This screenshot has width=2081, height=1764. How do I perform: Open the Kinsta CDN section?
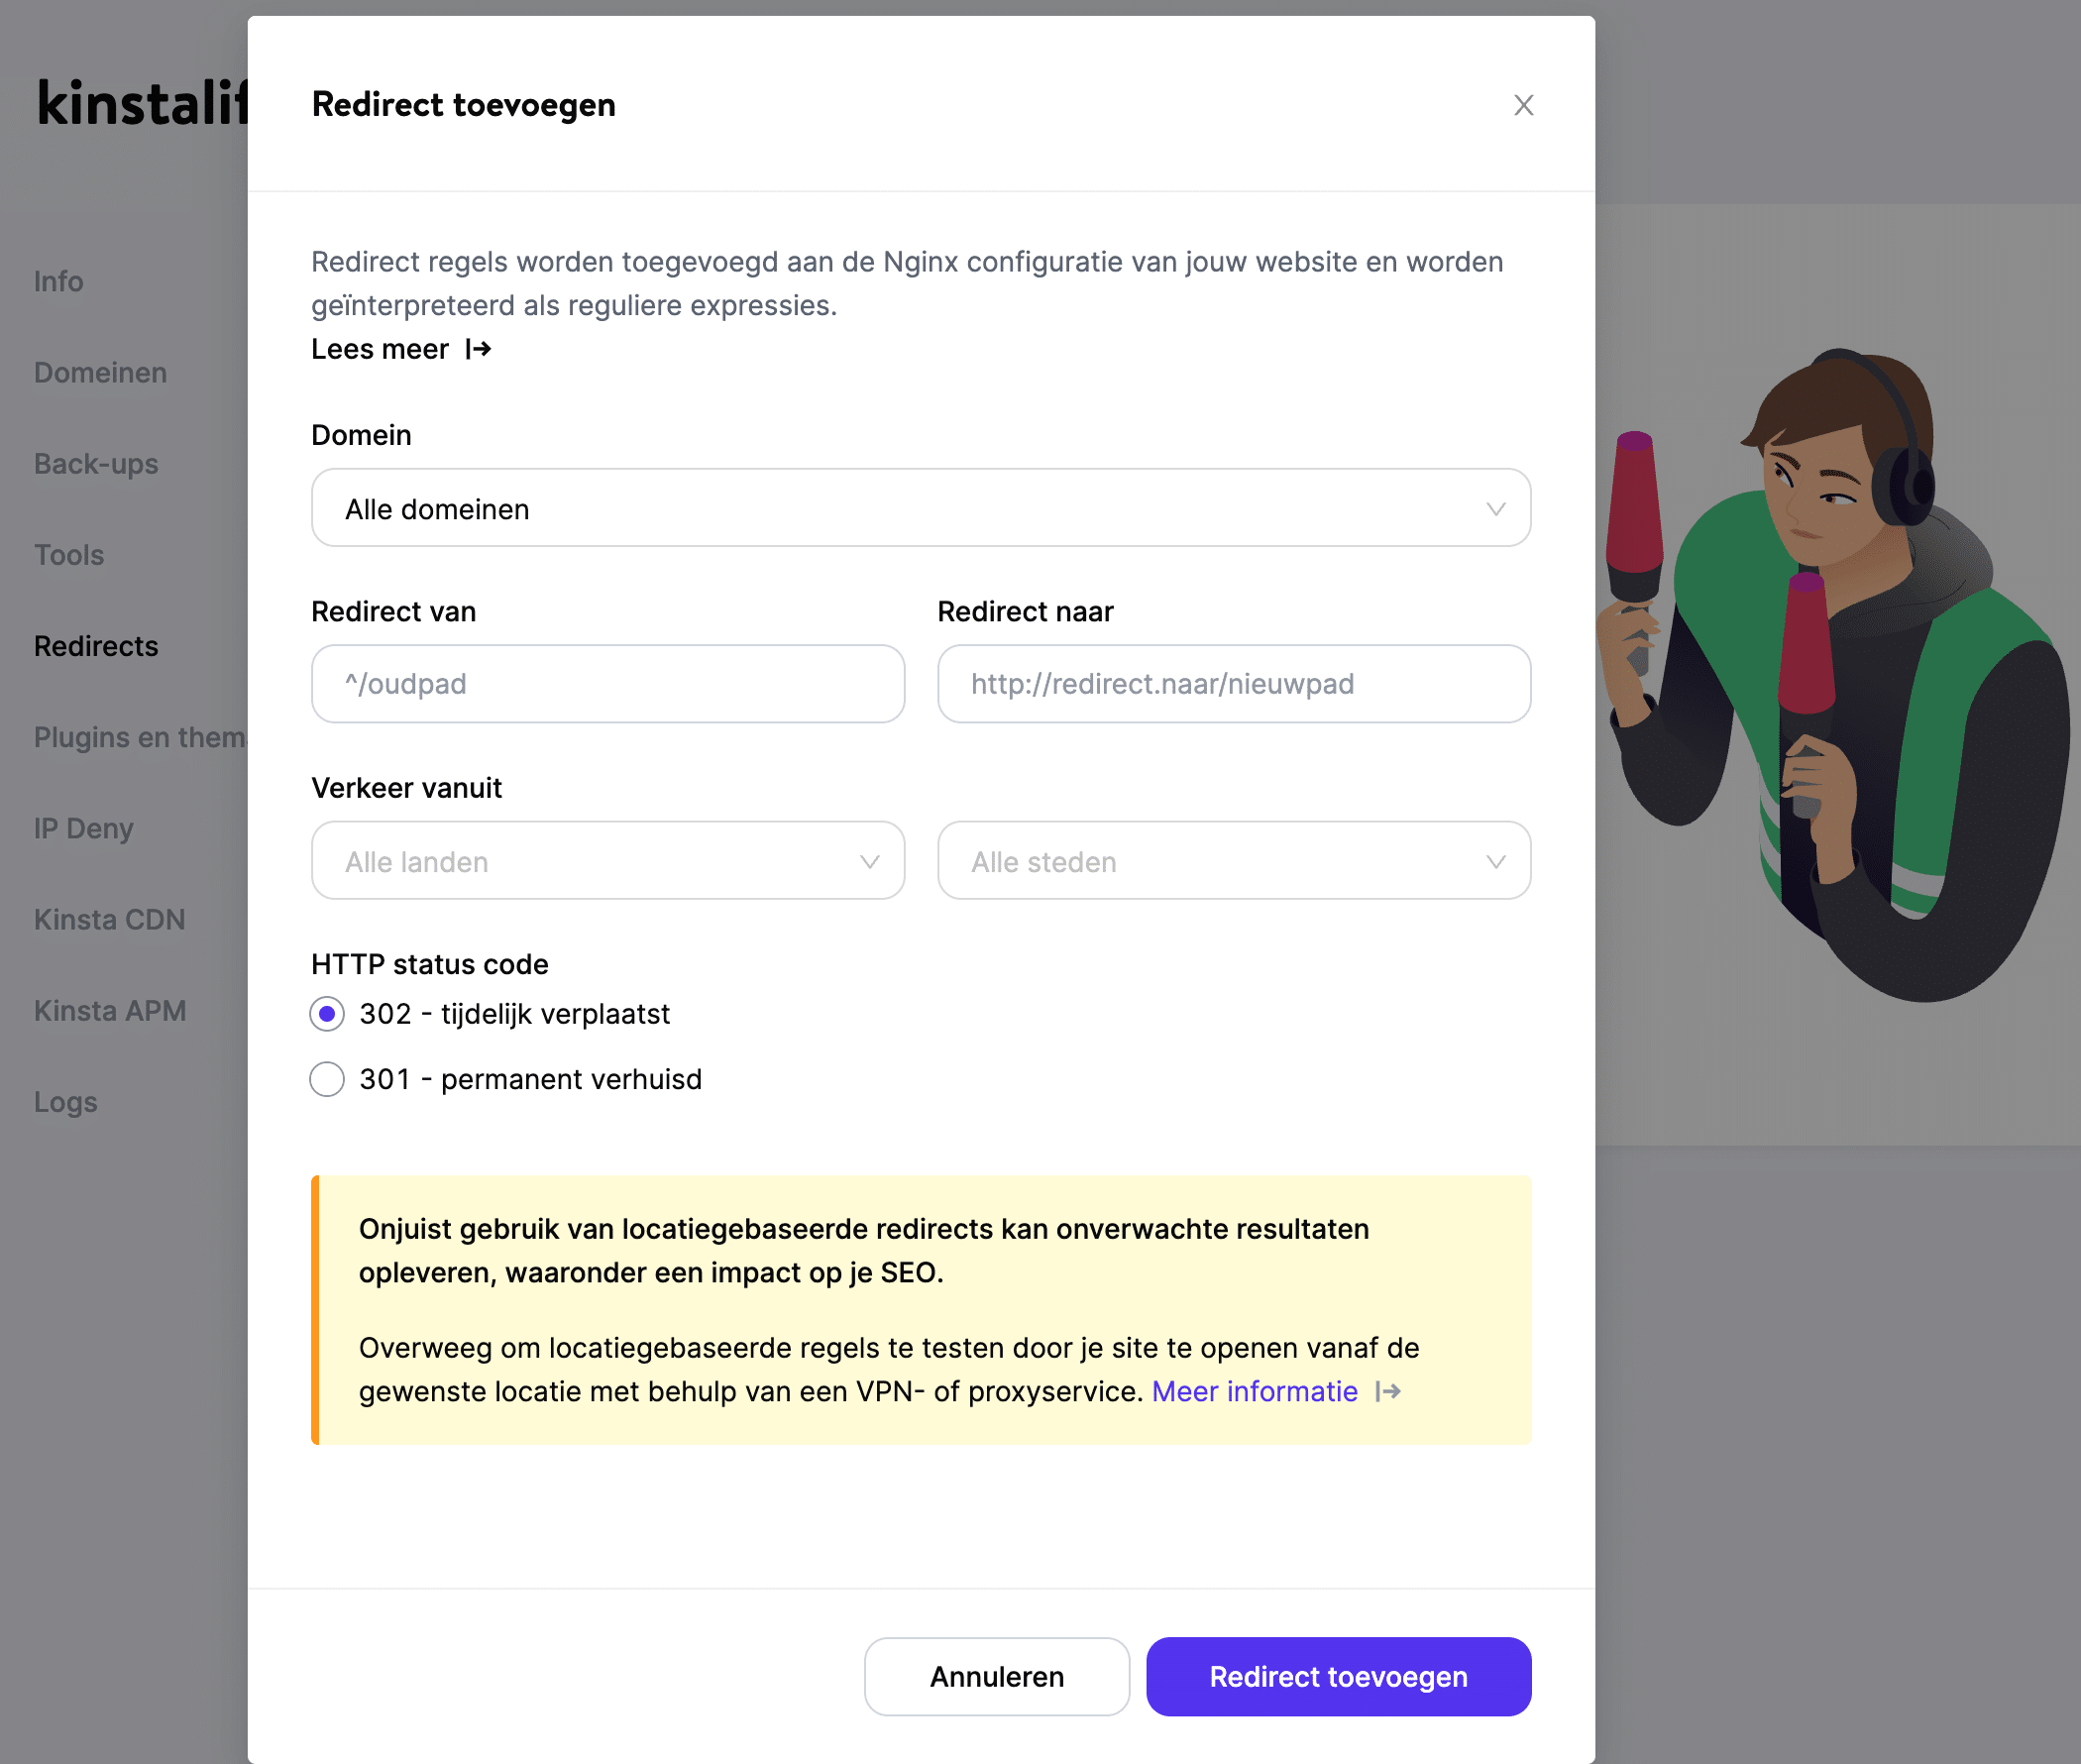[x=109, y=919]
